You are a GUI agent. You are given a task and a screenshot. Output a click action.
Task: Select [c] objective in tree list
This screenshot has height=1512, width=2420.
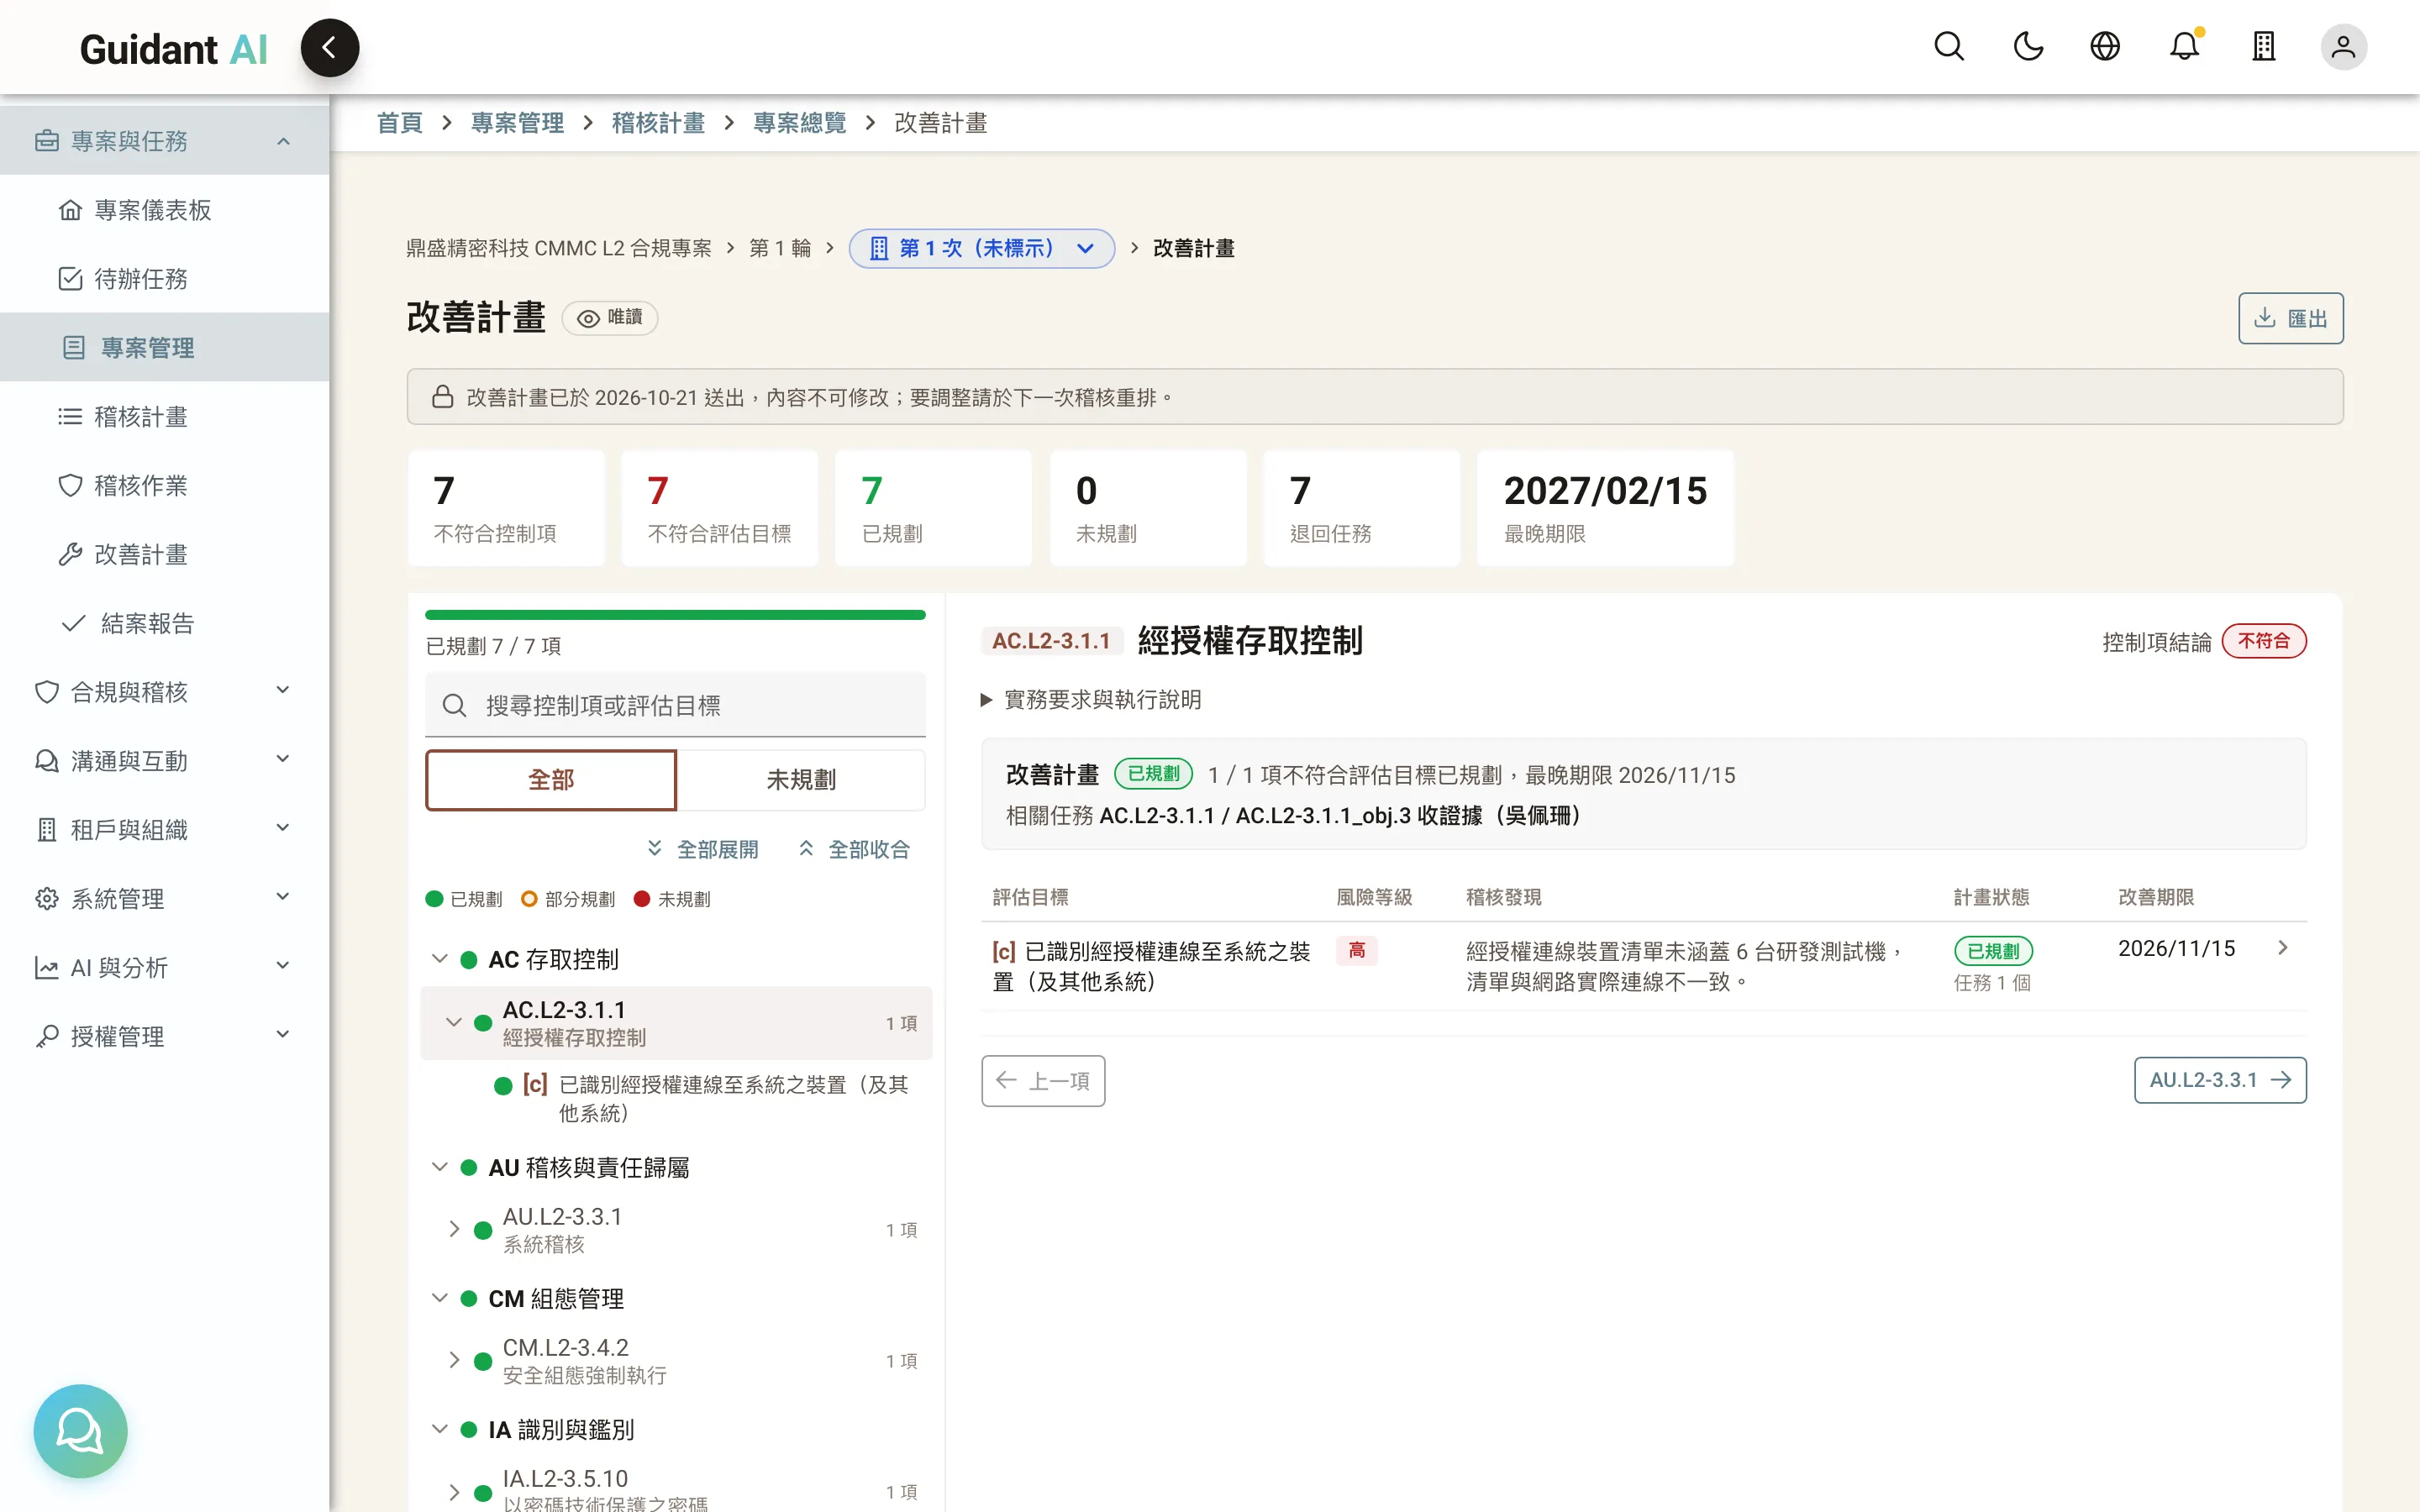pos(704,1098)
